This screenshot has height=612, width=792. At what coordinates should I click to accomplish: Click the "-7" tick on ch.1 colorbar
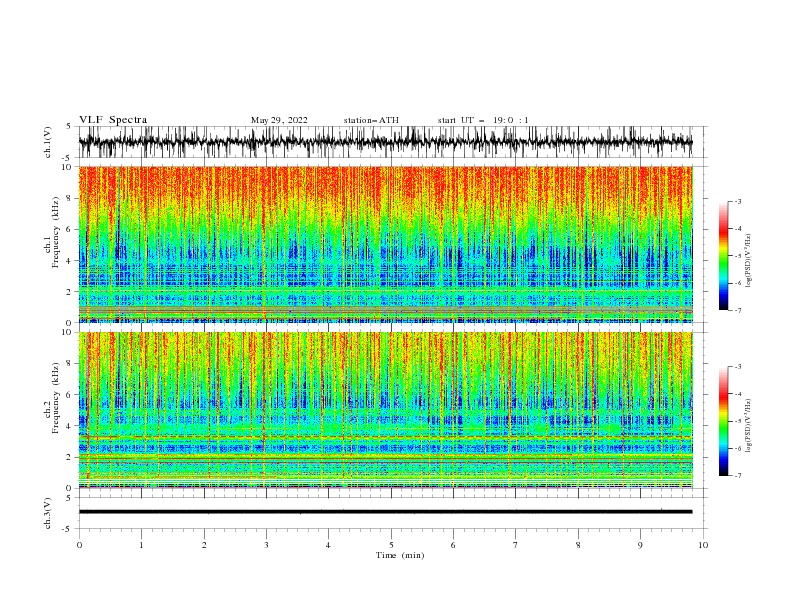coord(738,310)
